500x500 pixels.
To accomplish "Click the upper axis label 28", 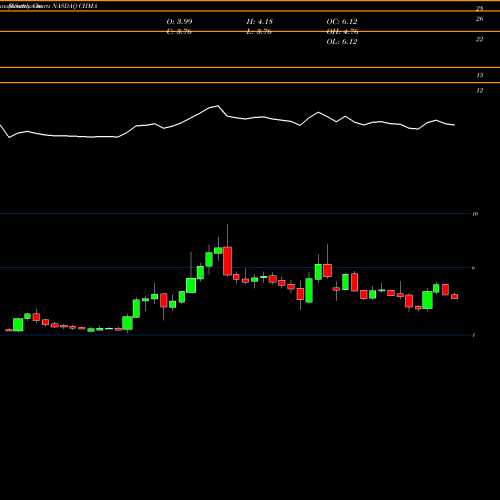I will point(479,9).
